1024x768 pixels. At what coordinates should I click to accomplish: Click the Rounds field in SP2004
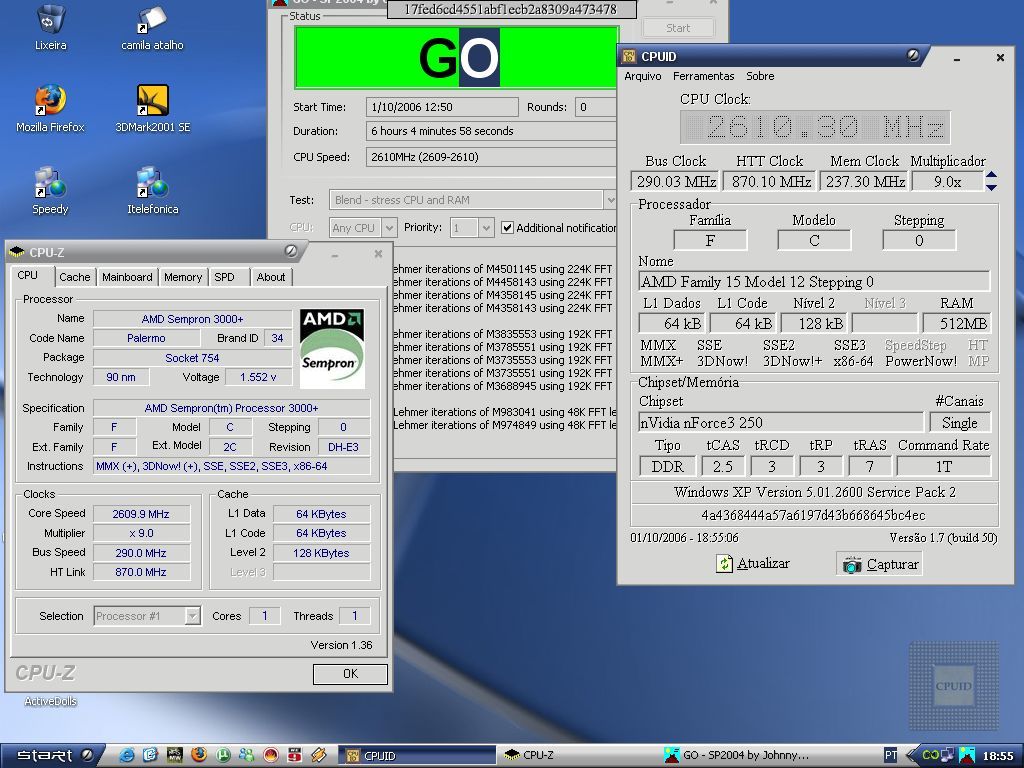596,107
